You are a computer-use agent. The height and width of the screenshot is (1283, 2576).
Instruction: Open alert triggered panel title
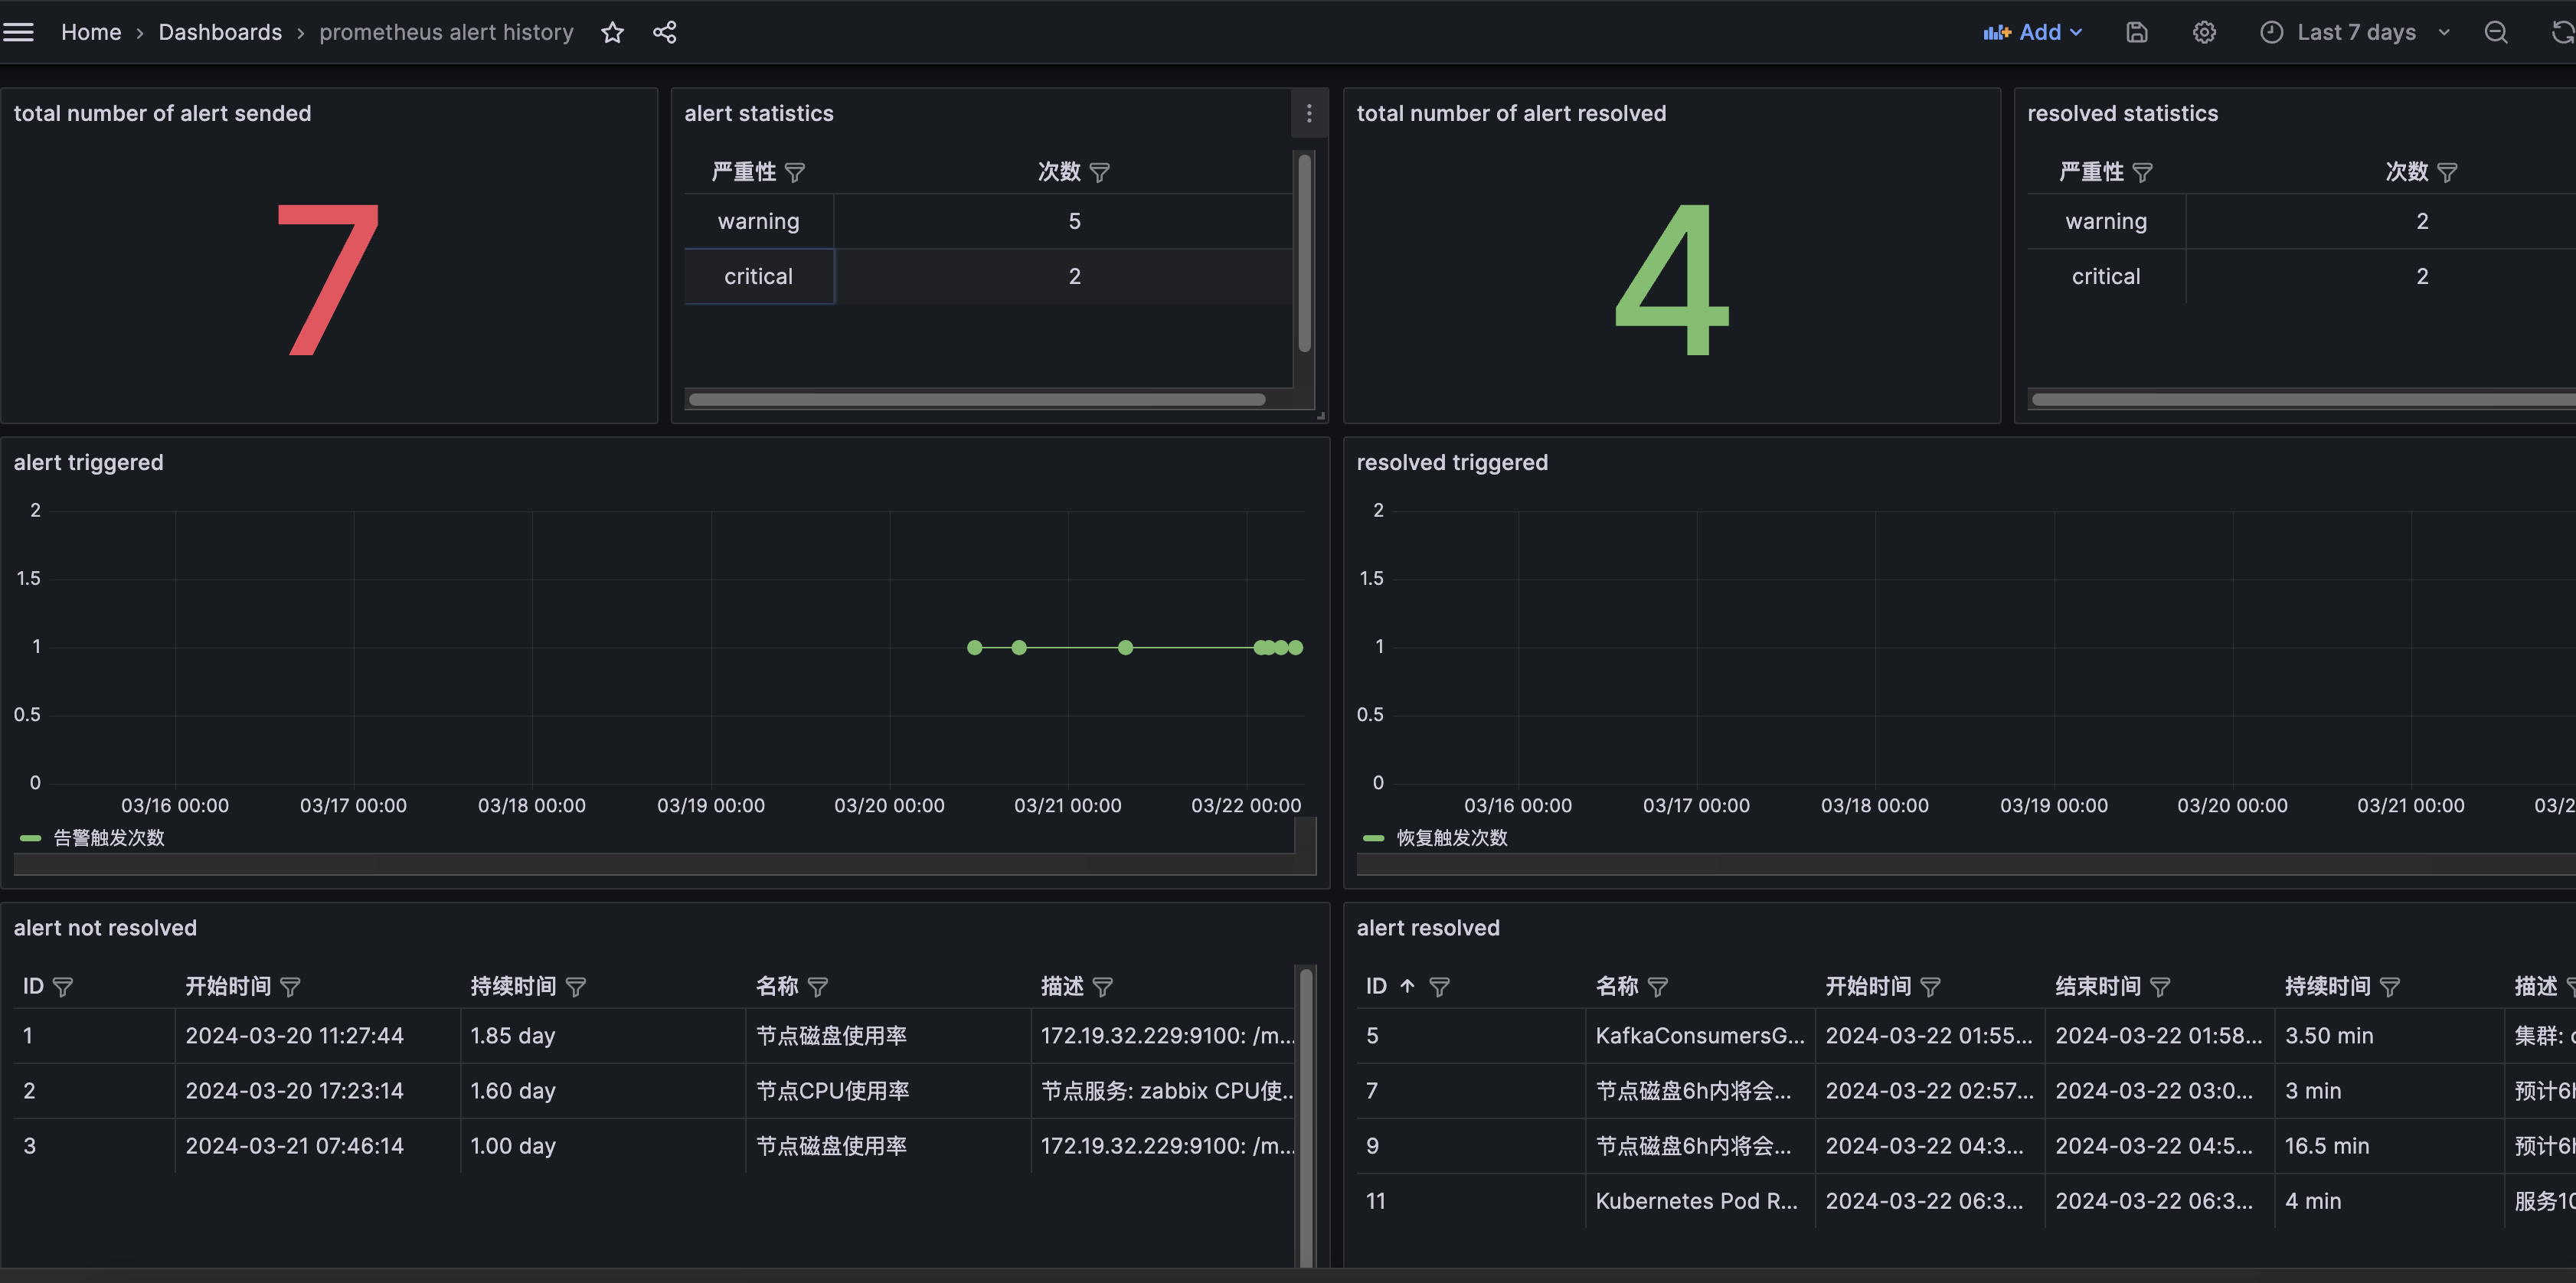coord(88,463)
